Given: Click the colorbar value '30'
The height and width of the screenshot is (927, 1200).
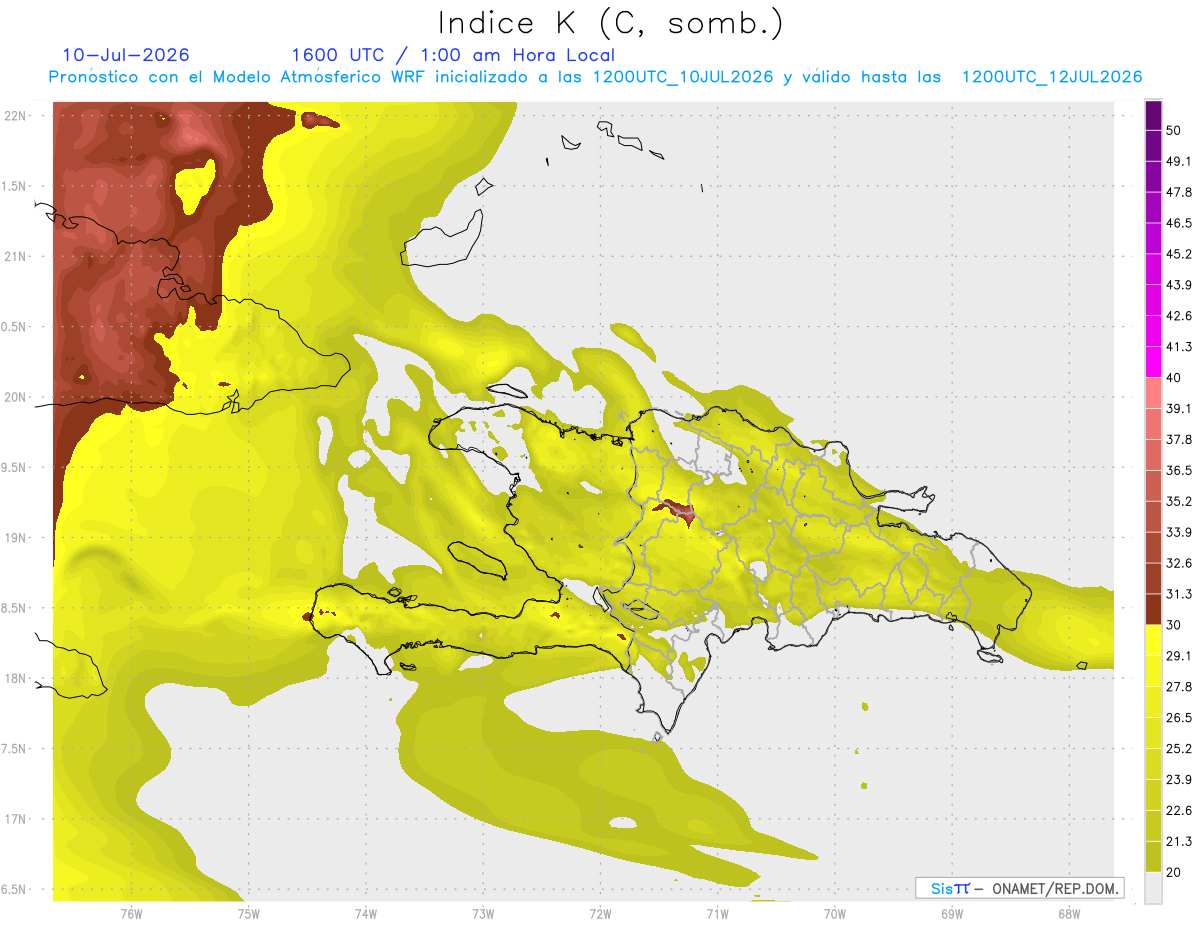Looking at the screenshot, I should point(1175,625).
